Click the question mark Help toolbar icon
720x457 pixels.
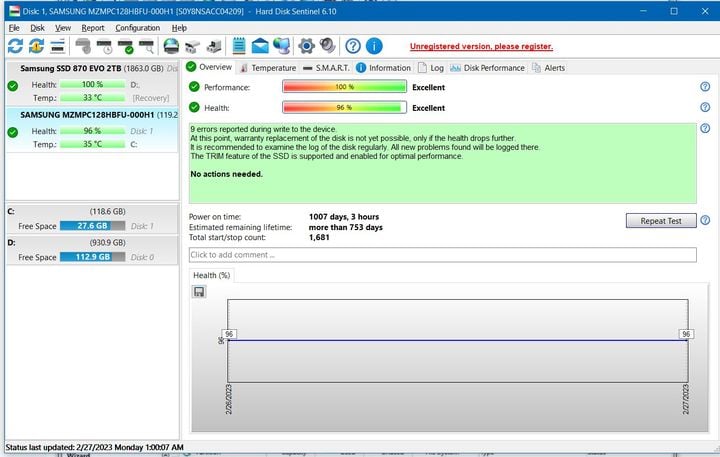tap(353, 46)
